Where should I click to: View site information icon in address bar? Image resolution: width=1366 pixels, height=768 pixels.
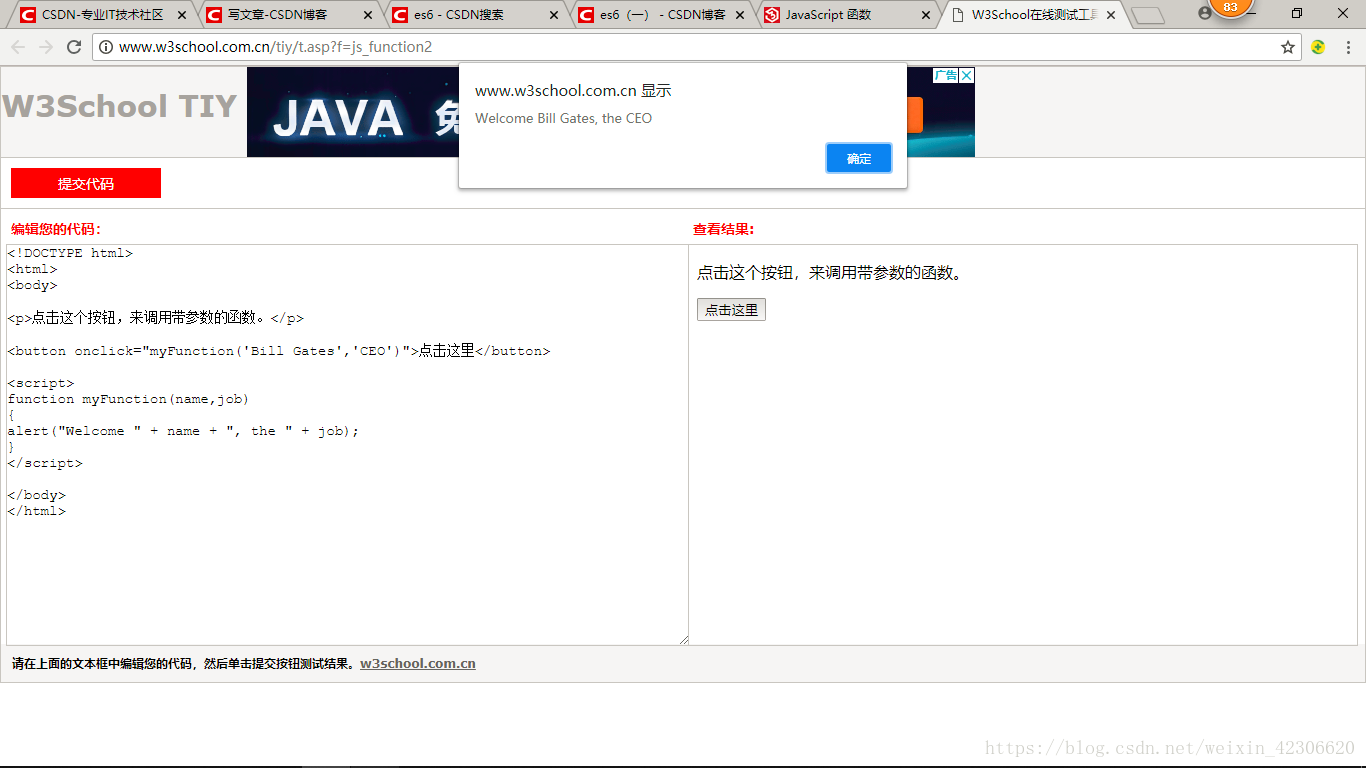pyautogui.click(x=106, y=47)
